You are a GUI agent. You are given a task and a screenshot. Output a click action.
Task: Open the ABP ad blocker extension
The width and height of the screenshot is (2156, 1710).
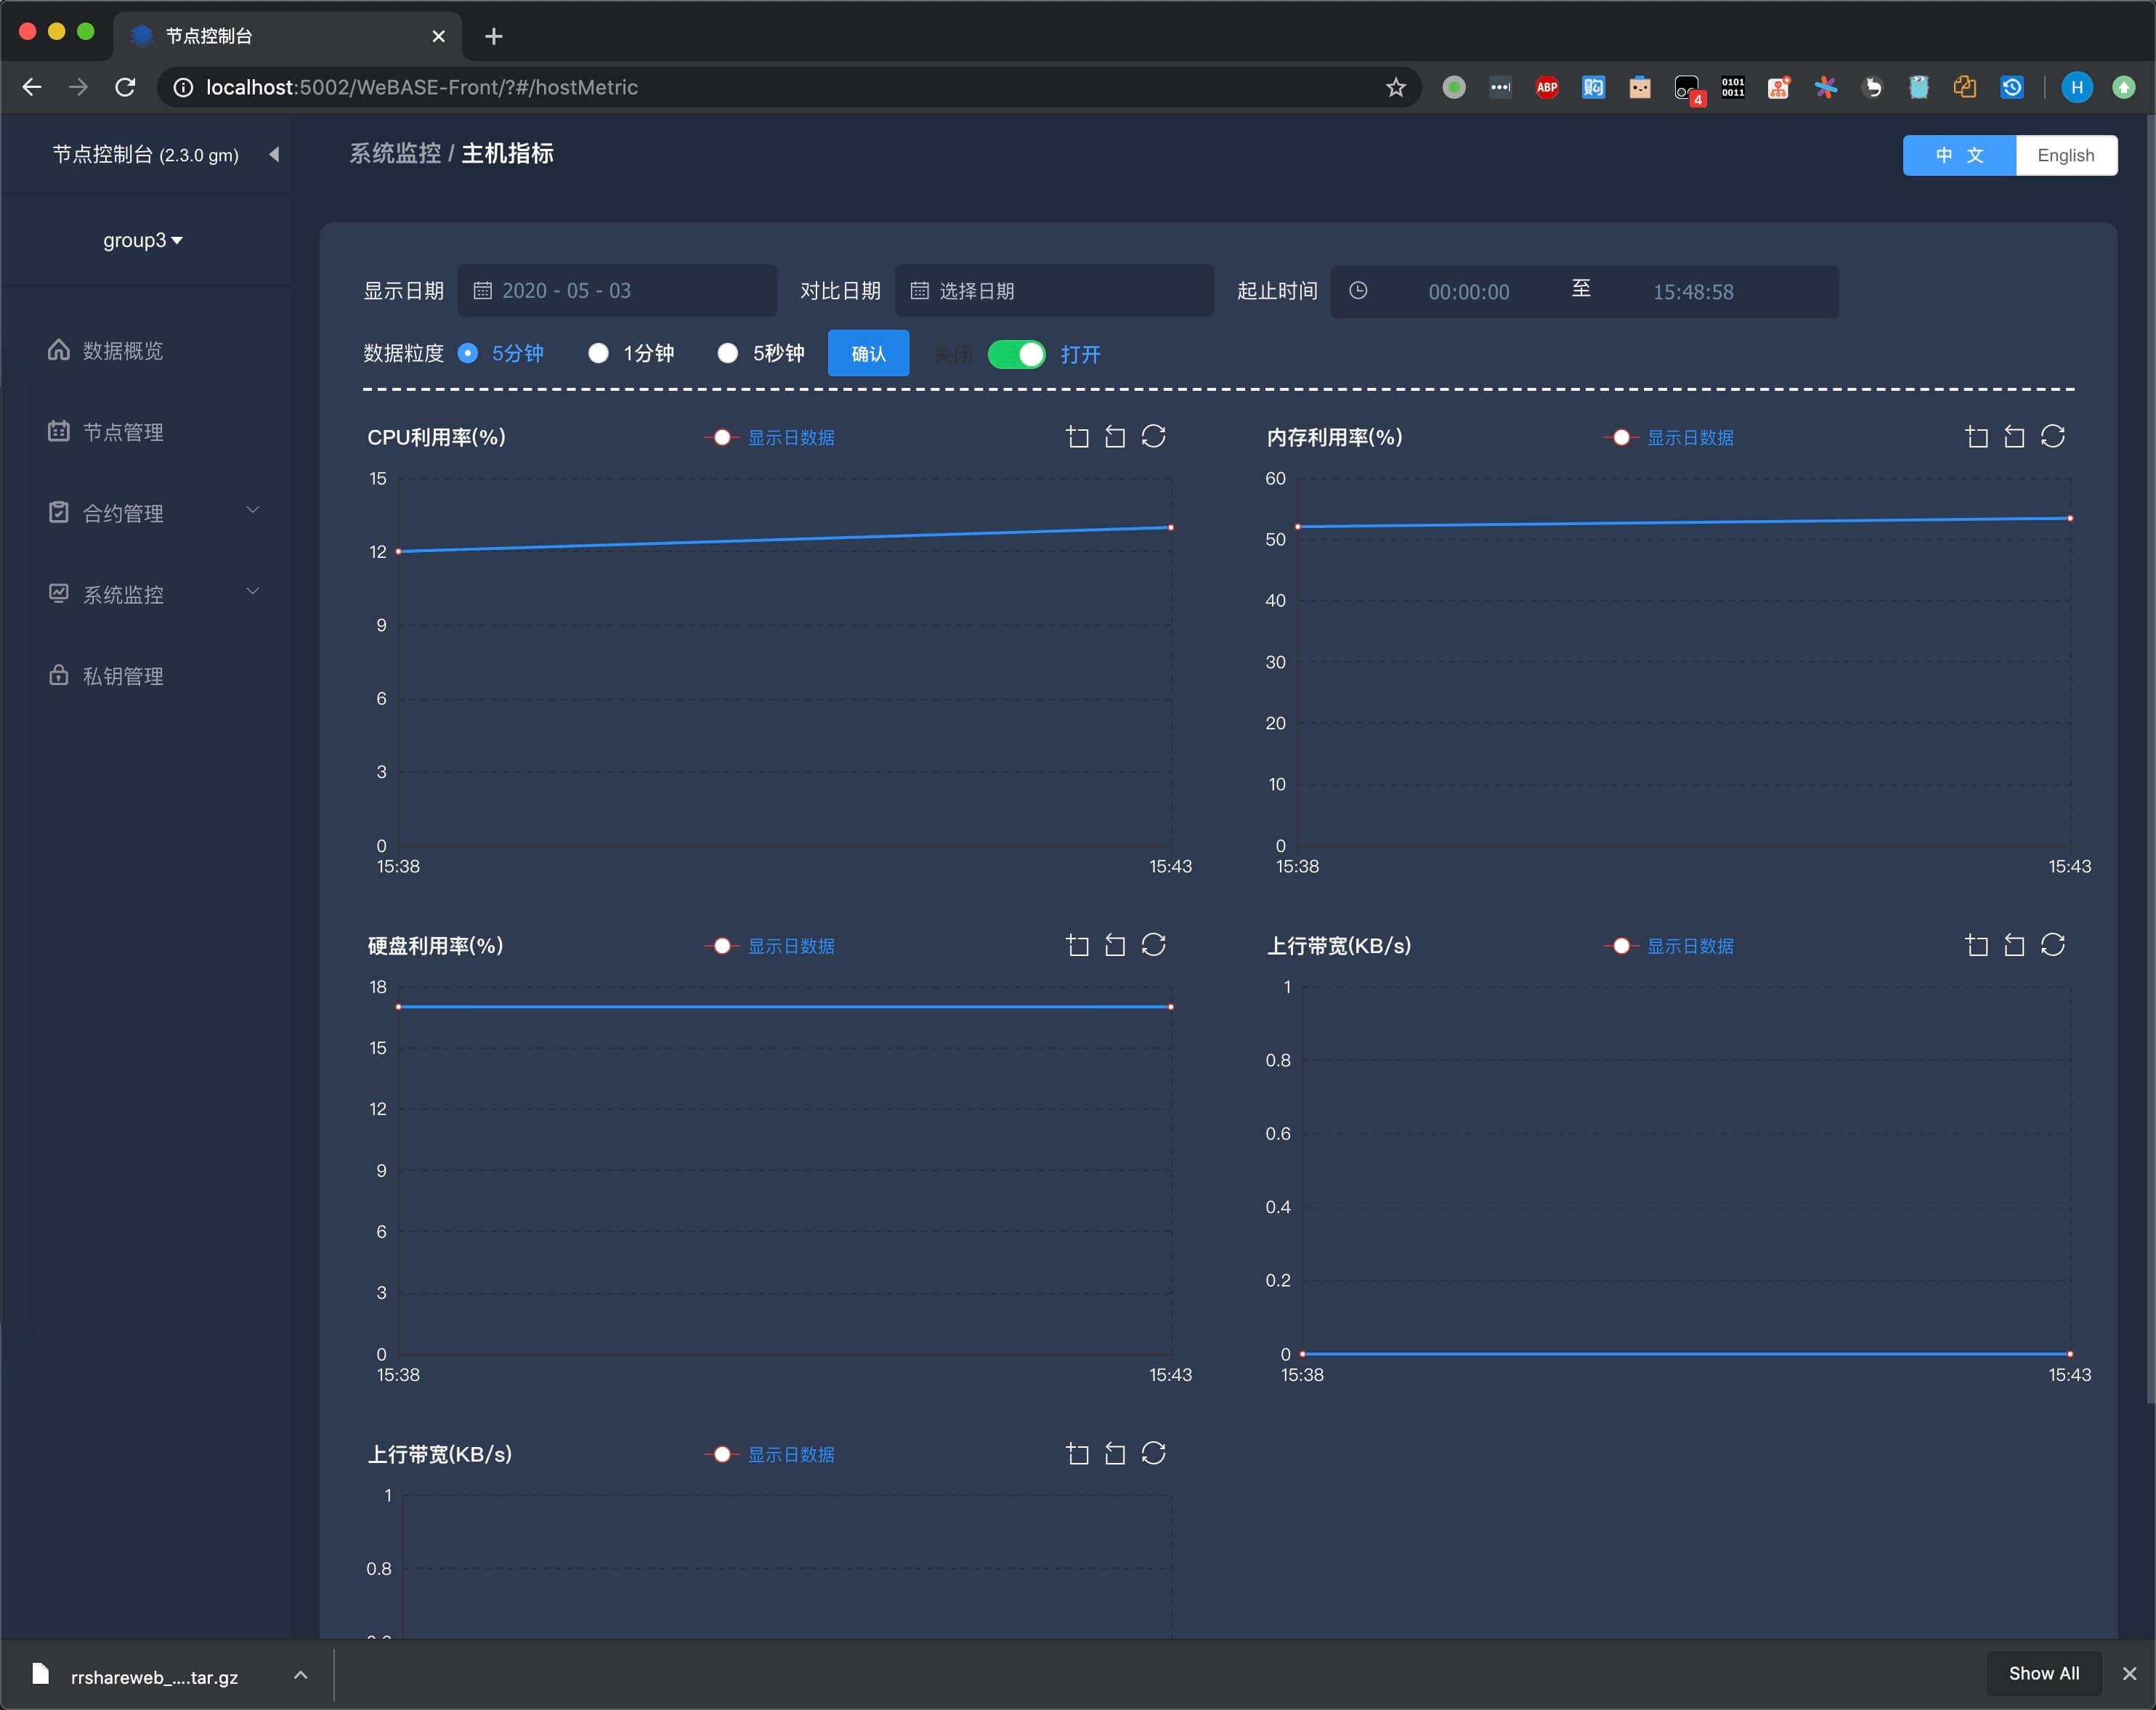pyautogui.click(x=1547, y=87)
